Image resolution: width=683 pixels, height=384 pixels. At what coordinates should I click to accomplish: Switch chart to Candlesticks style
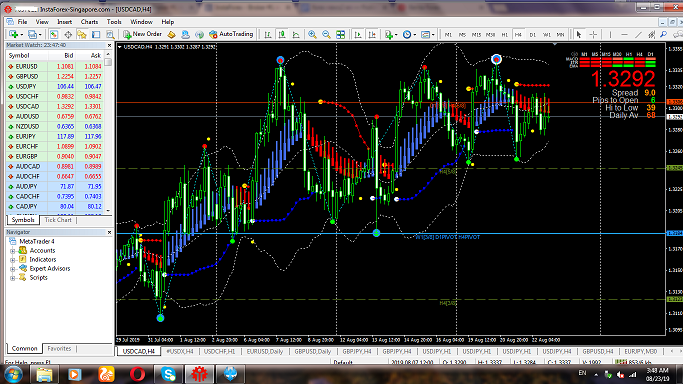click(282, 34)
